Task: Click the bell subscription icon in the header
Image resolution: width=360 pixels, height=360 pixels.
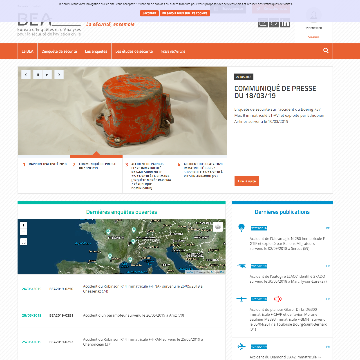Action: (x=313, y=16)
